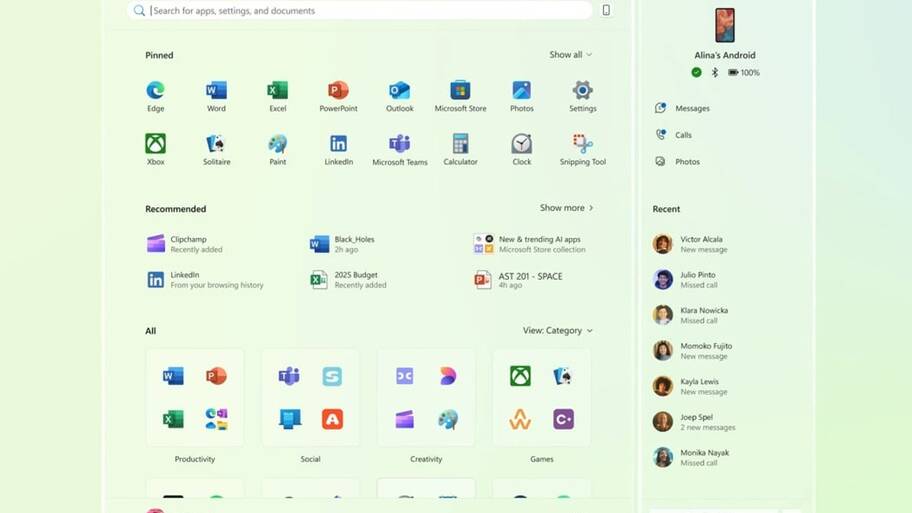
Task: Open the pinned LinkedIn app
Action: click(339, 149)
